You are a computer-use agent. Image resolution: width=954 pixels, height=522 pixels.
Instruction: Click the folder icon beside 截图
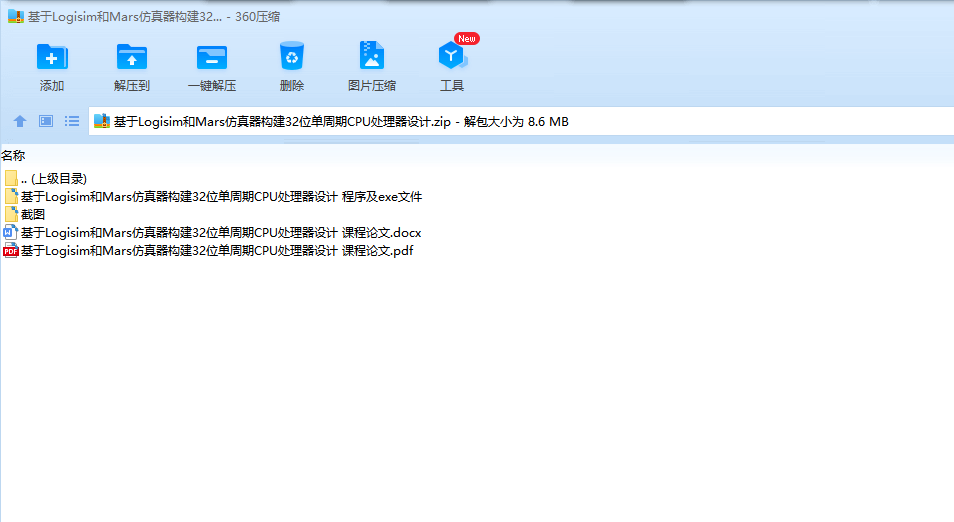coord(11,214)
